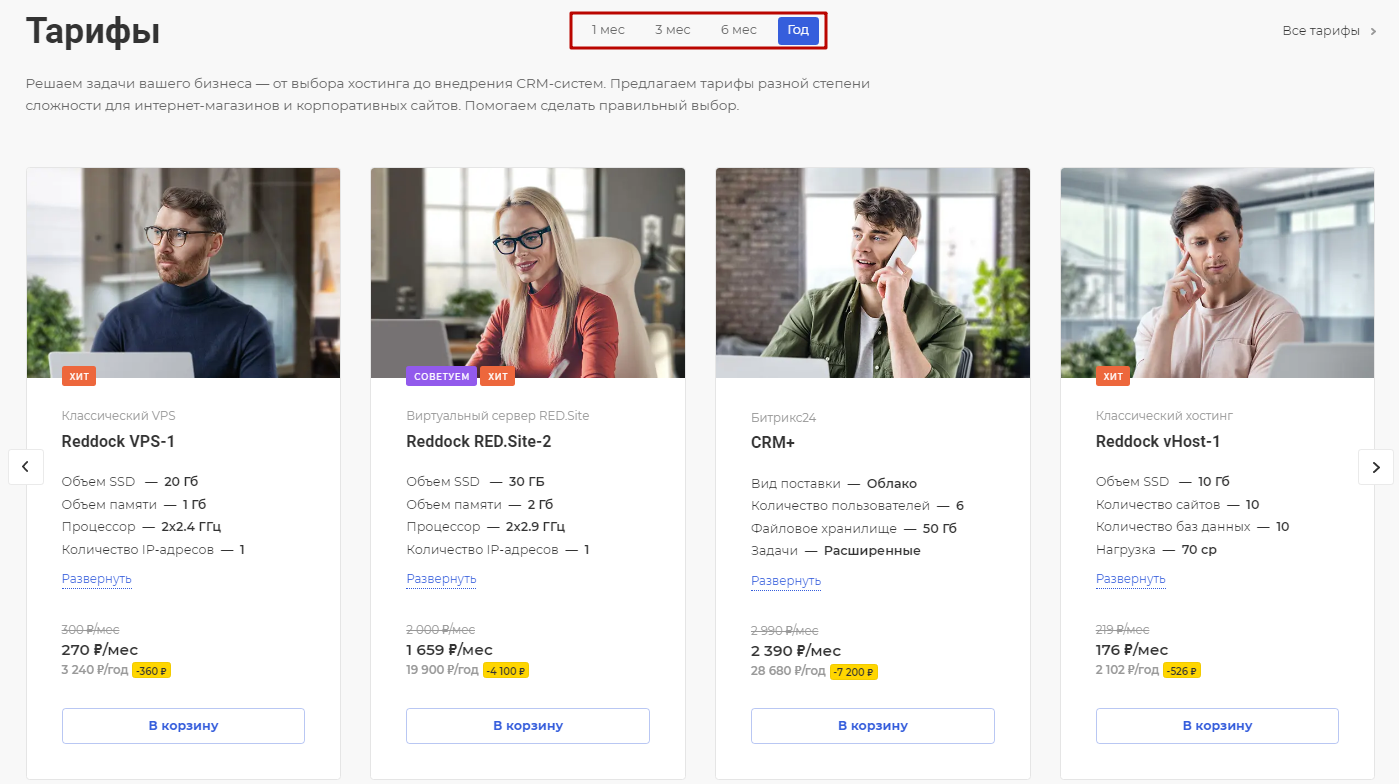
Task: Click the yellow -7 200 ₽ discount badge
Action: click(x=854, y=672)
